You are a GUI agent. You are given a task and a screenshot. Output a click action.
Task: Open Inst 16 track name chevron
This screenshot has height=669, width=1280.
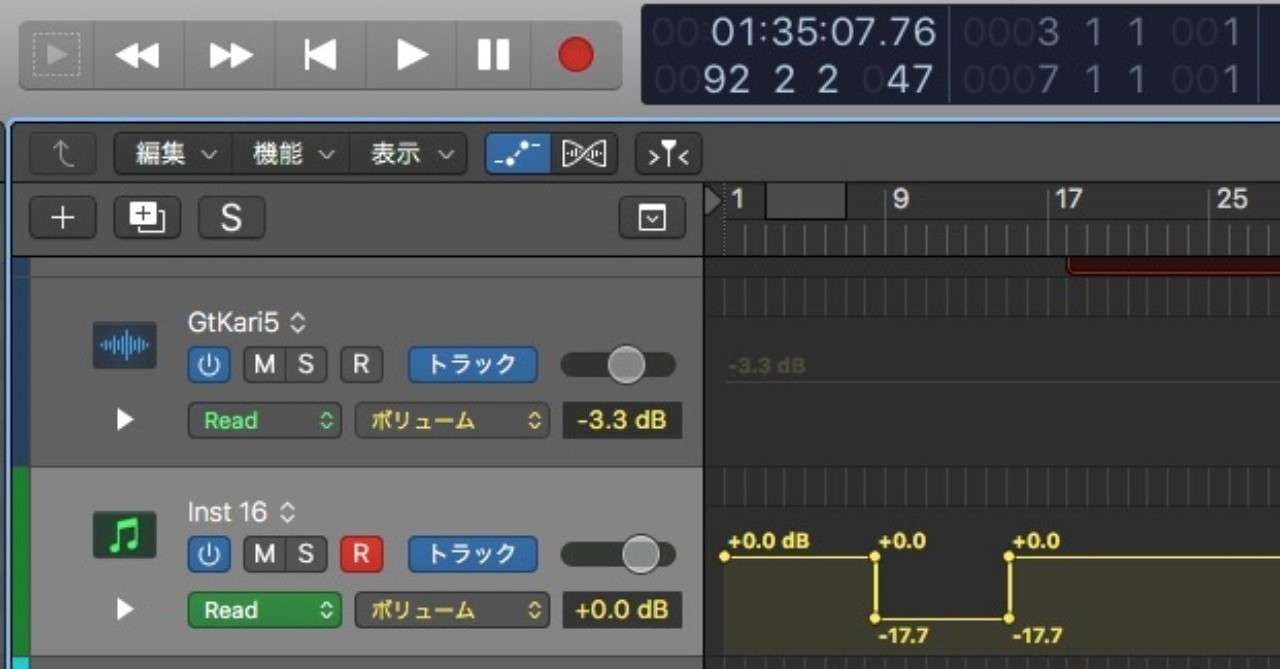287,513
